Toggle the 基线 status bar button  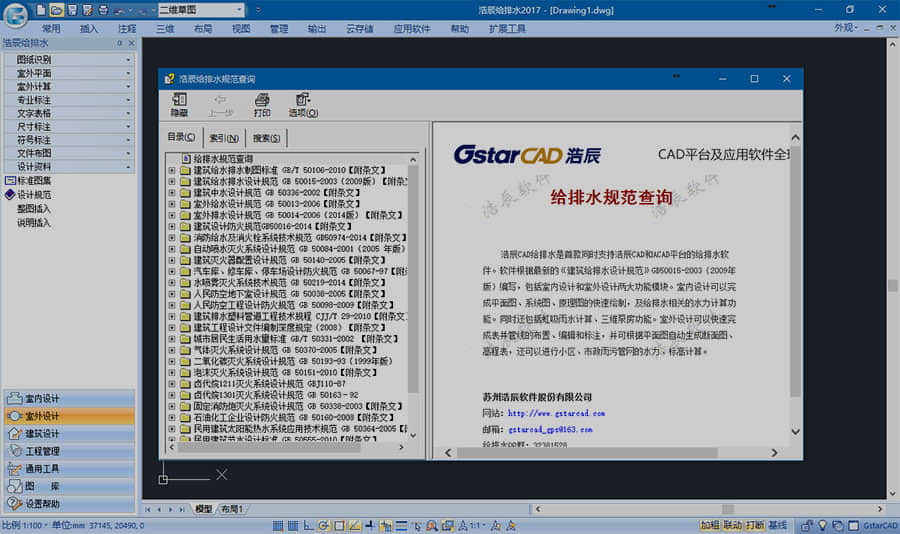click(777, 525)
